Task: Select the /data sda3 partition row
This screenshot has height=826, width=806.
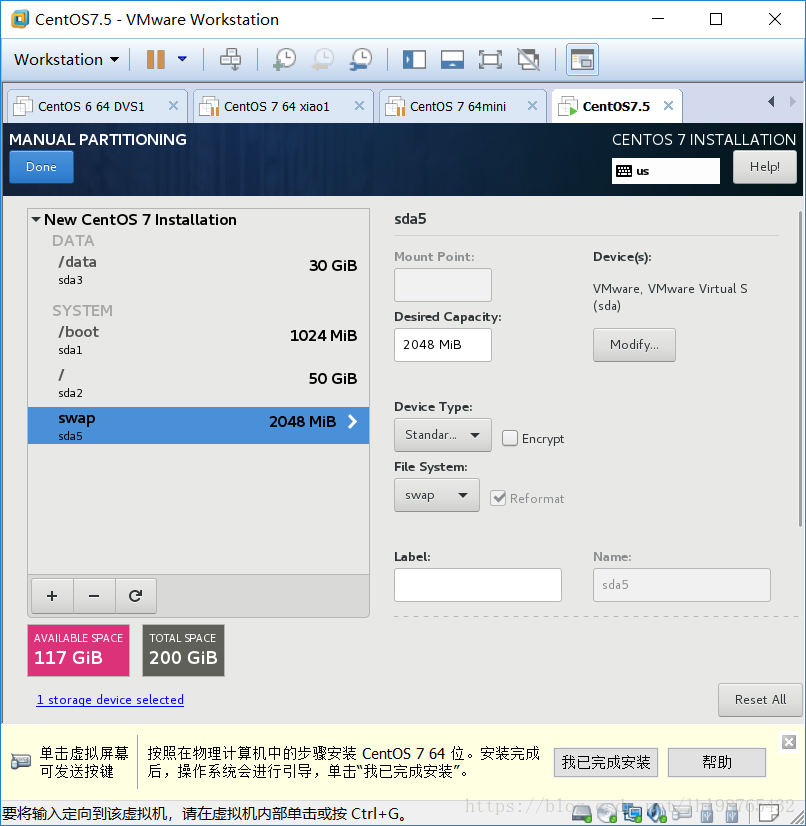Action: pyautogui.click(x=199, y=270)
